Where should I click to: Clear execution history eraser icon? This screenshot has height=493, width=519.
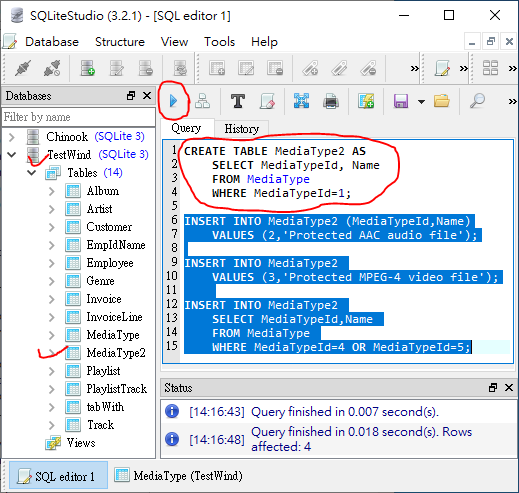click(x=267, y=101)
